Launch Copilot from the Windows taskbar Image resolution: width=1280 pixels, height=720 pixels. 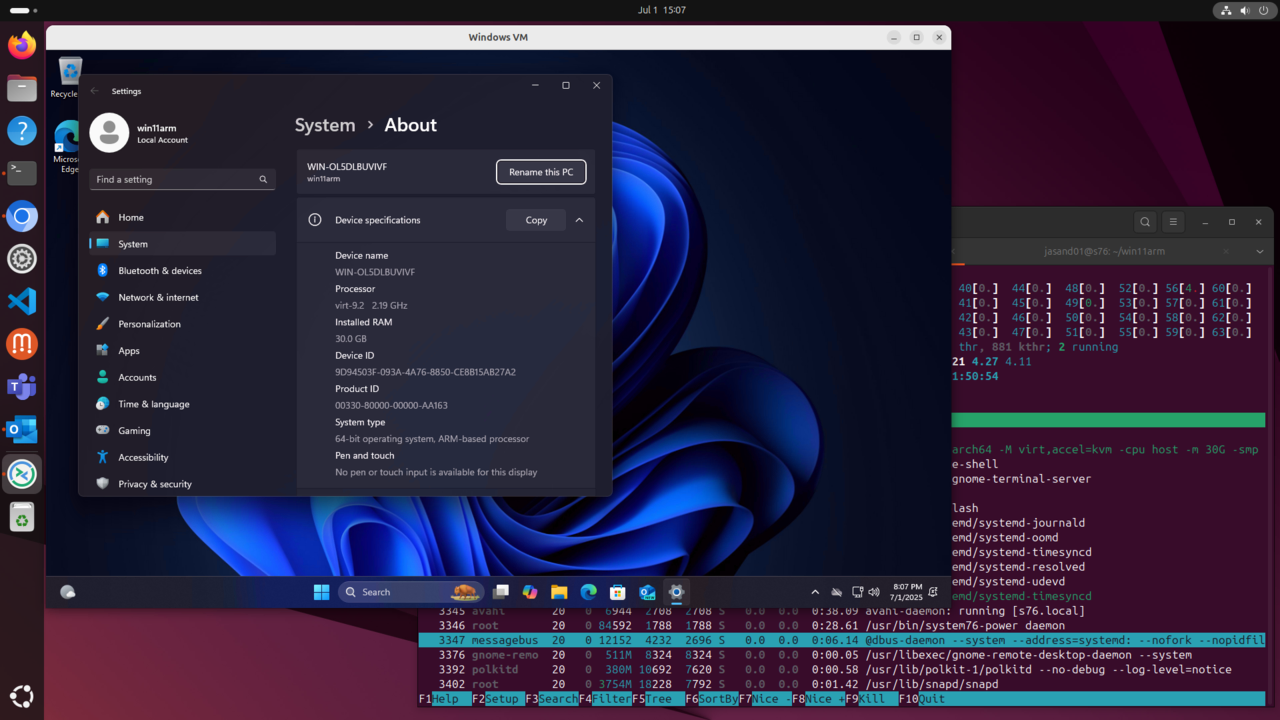click(x=529, y=591)
